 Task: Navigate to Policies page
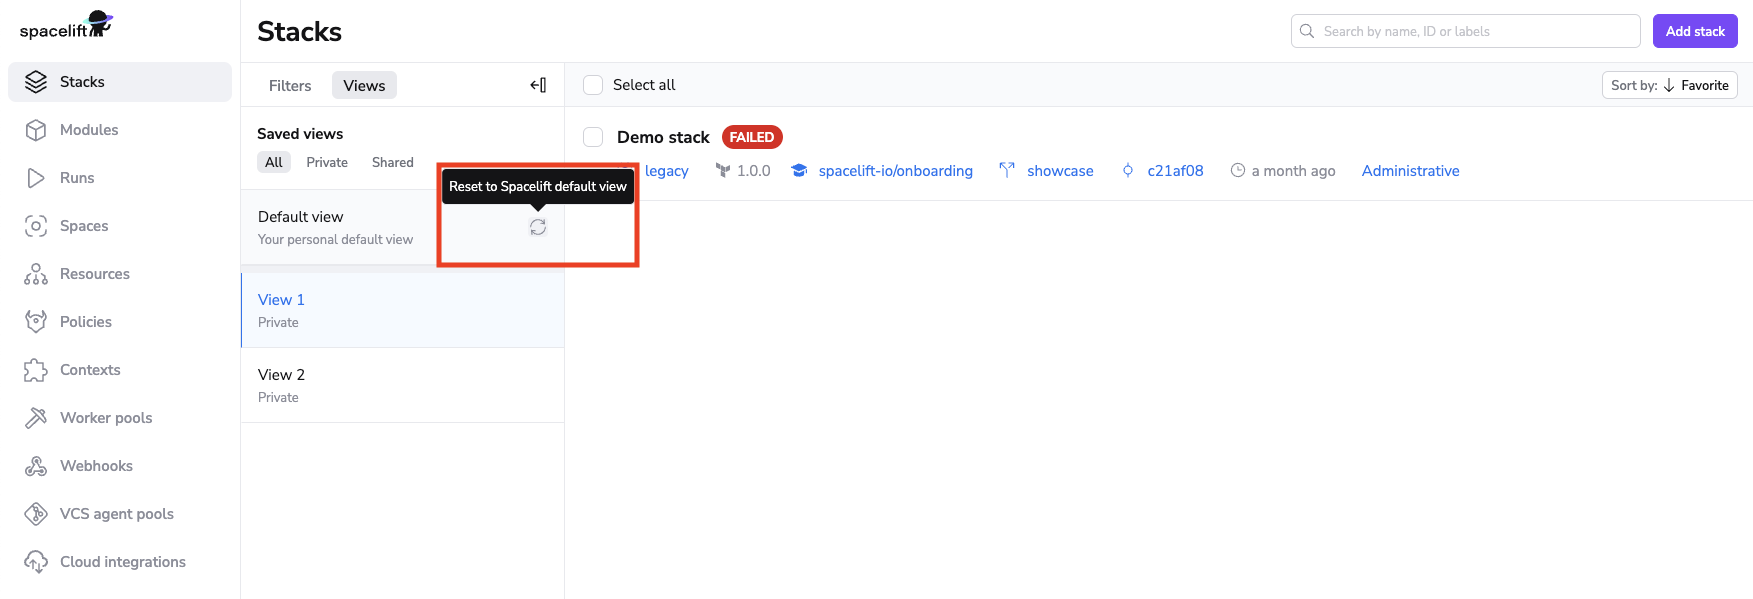tap(86, 322)
